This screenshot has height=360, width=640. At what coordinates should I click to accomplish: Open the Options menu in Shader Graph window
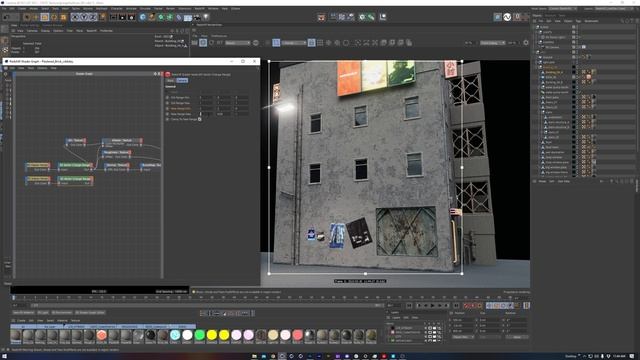point(42,68)
